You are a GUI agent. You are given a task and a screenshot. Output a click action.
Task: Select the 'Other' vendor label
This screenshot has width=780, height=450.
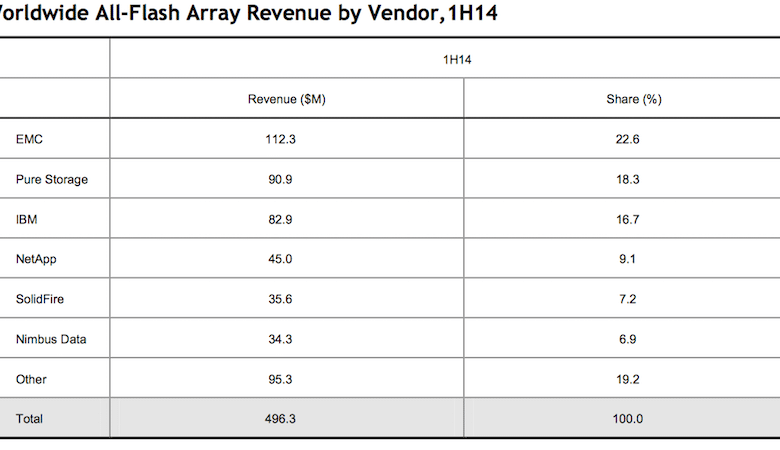[31, 379]
